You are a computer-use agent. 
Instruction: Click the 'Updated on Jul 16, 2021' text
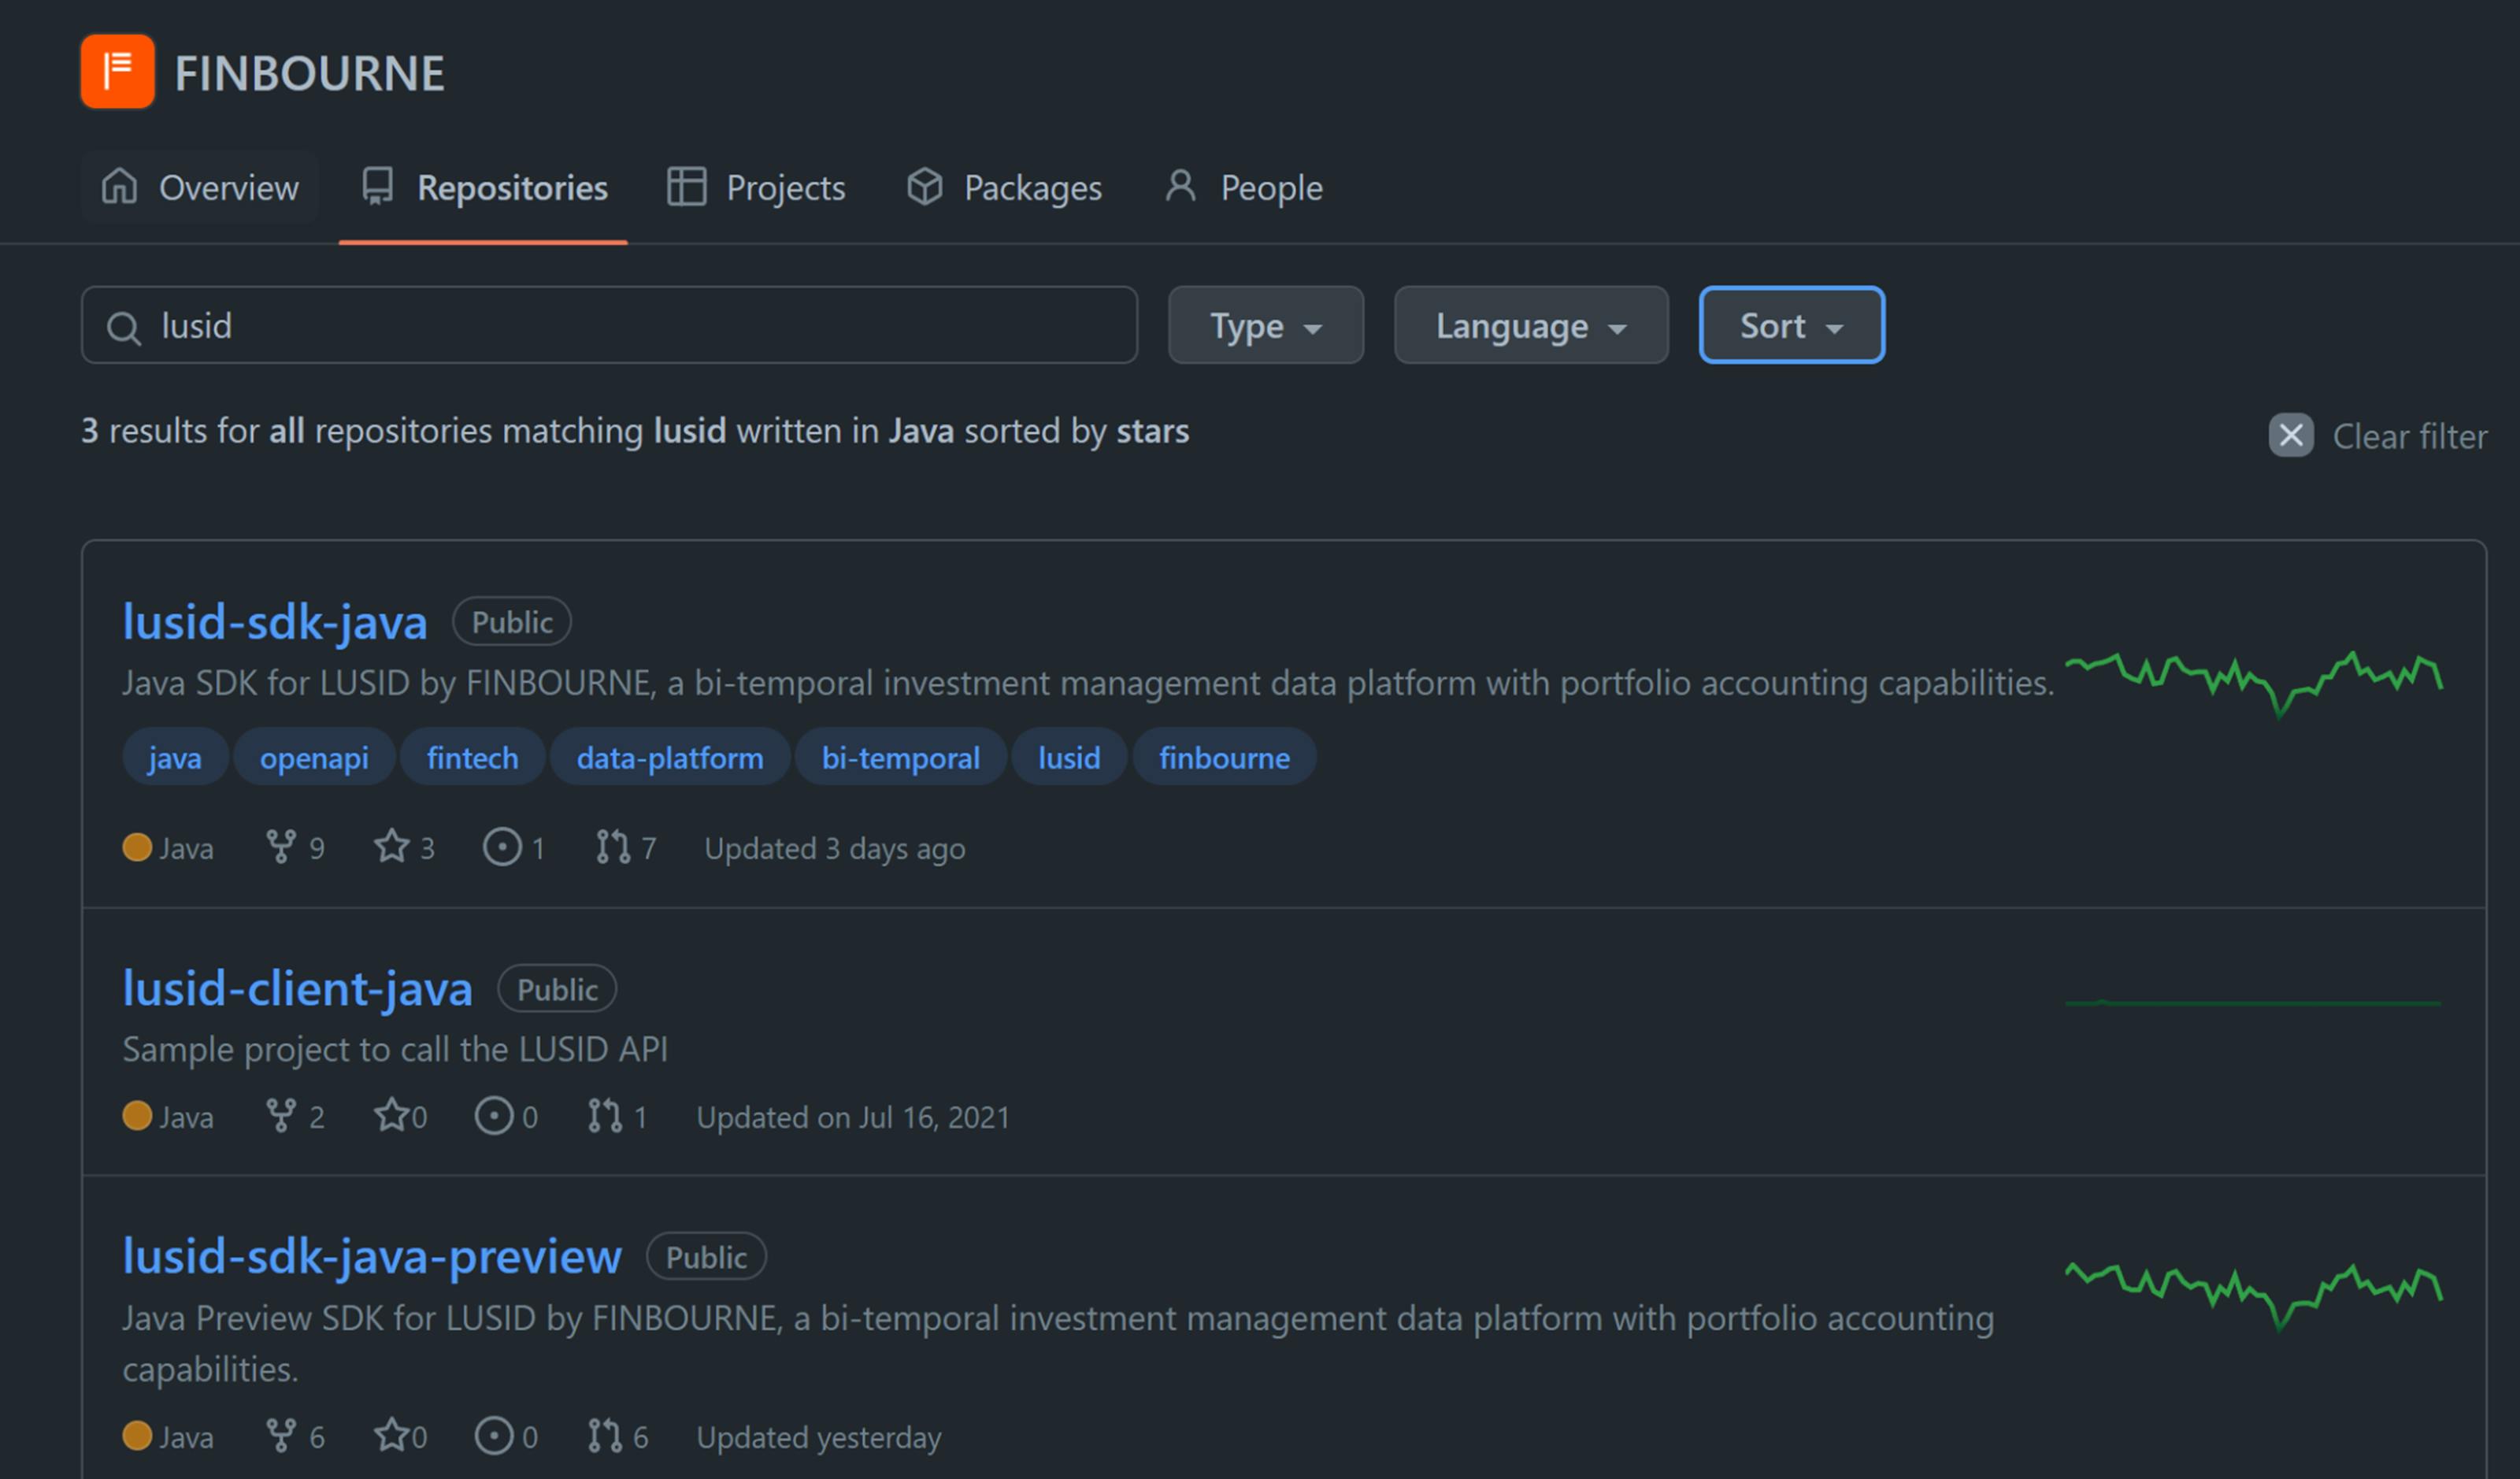(x=853, y=1116)
